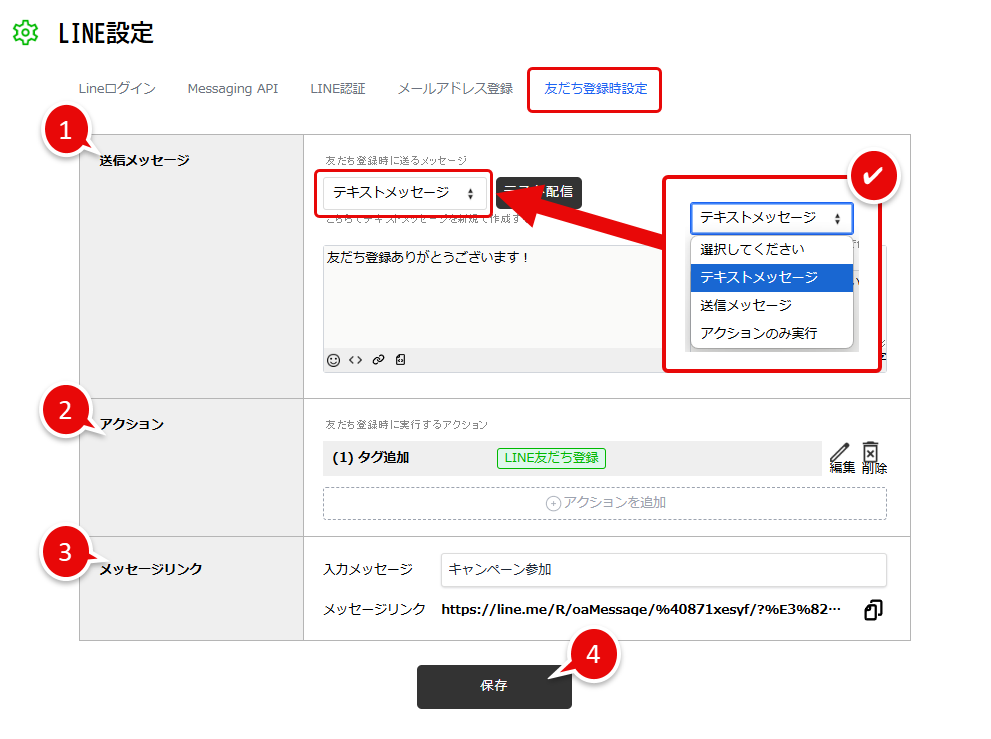This screenshot has width=991, height=739.
Task: Click inside the キャンペーン参加 input field
Action: coord(663,570)
